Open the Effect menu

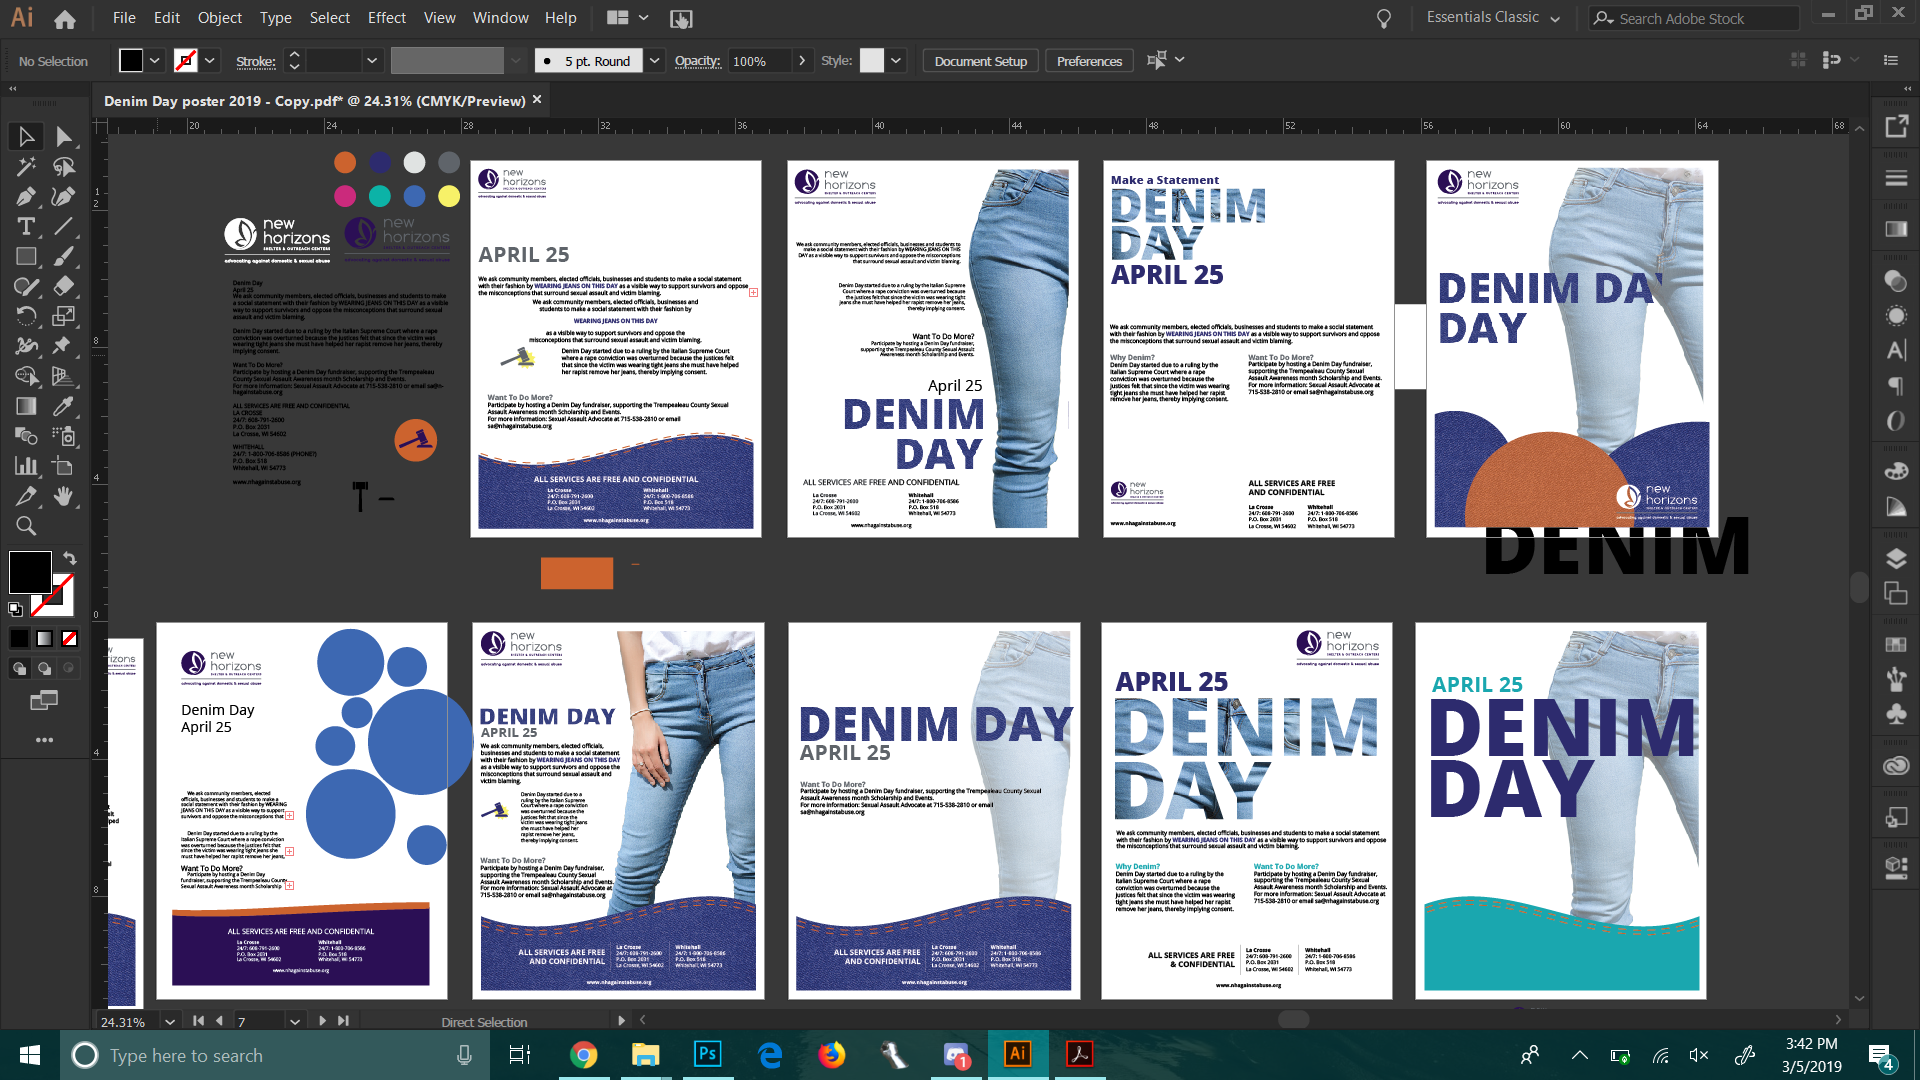(x=386, y=18)
